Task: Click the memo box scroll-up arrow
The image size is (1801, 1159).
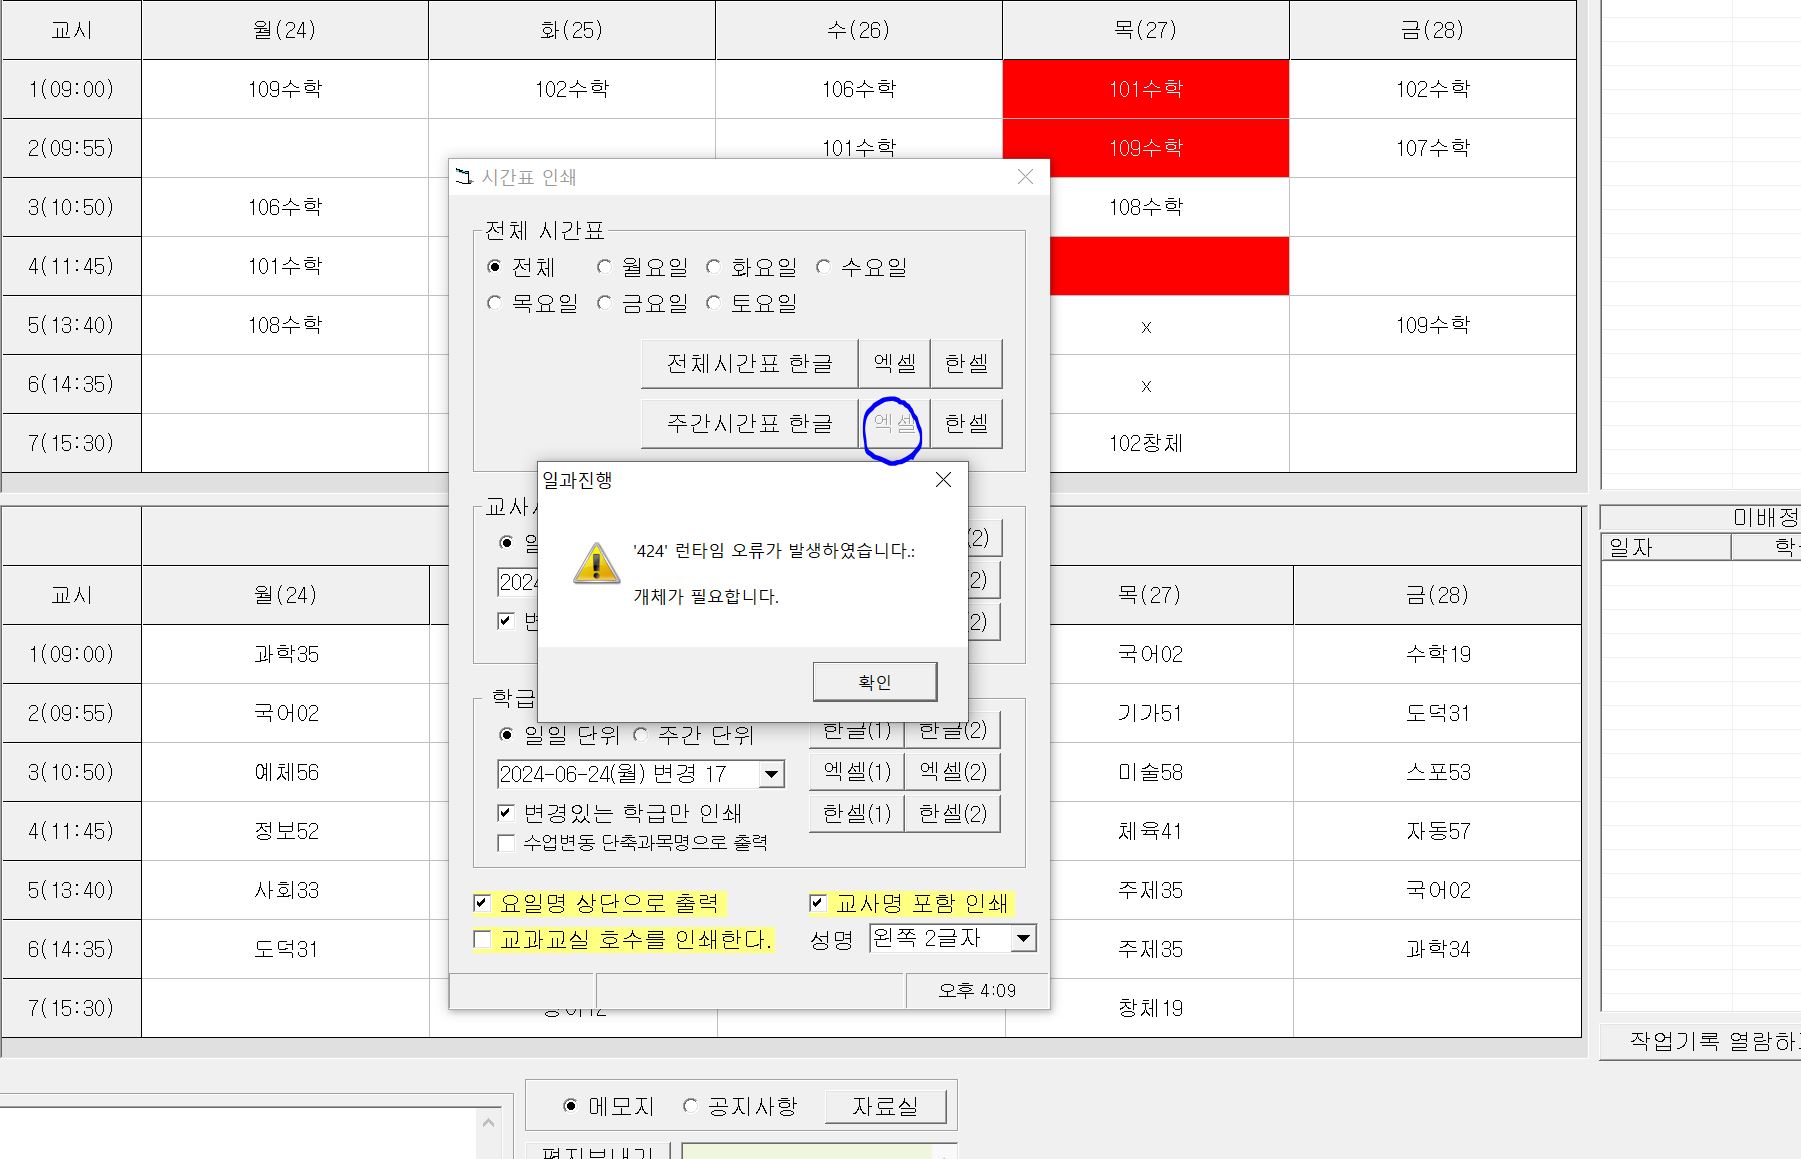Action: tap(488, 1123)
